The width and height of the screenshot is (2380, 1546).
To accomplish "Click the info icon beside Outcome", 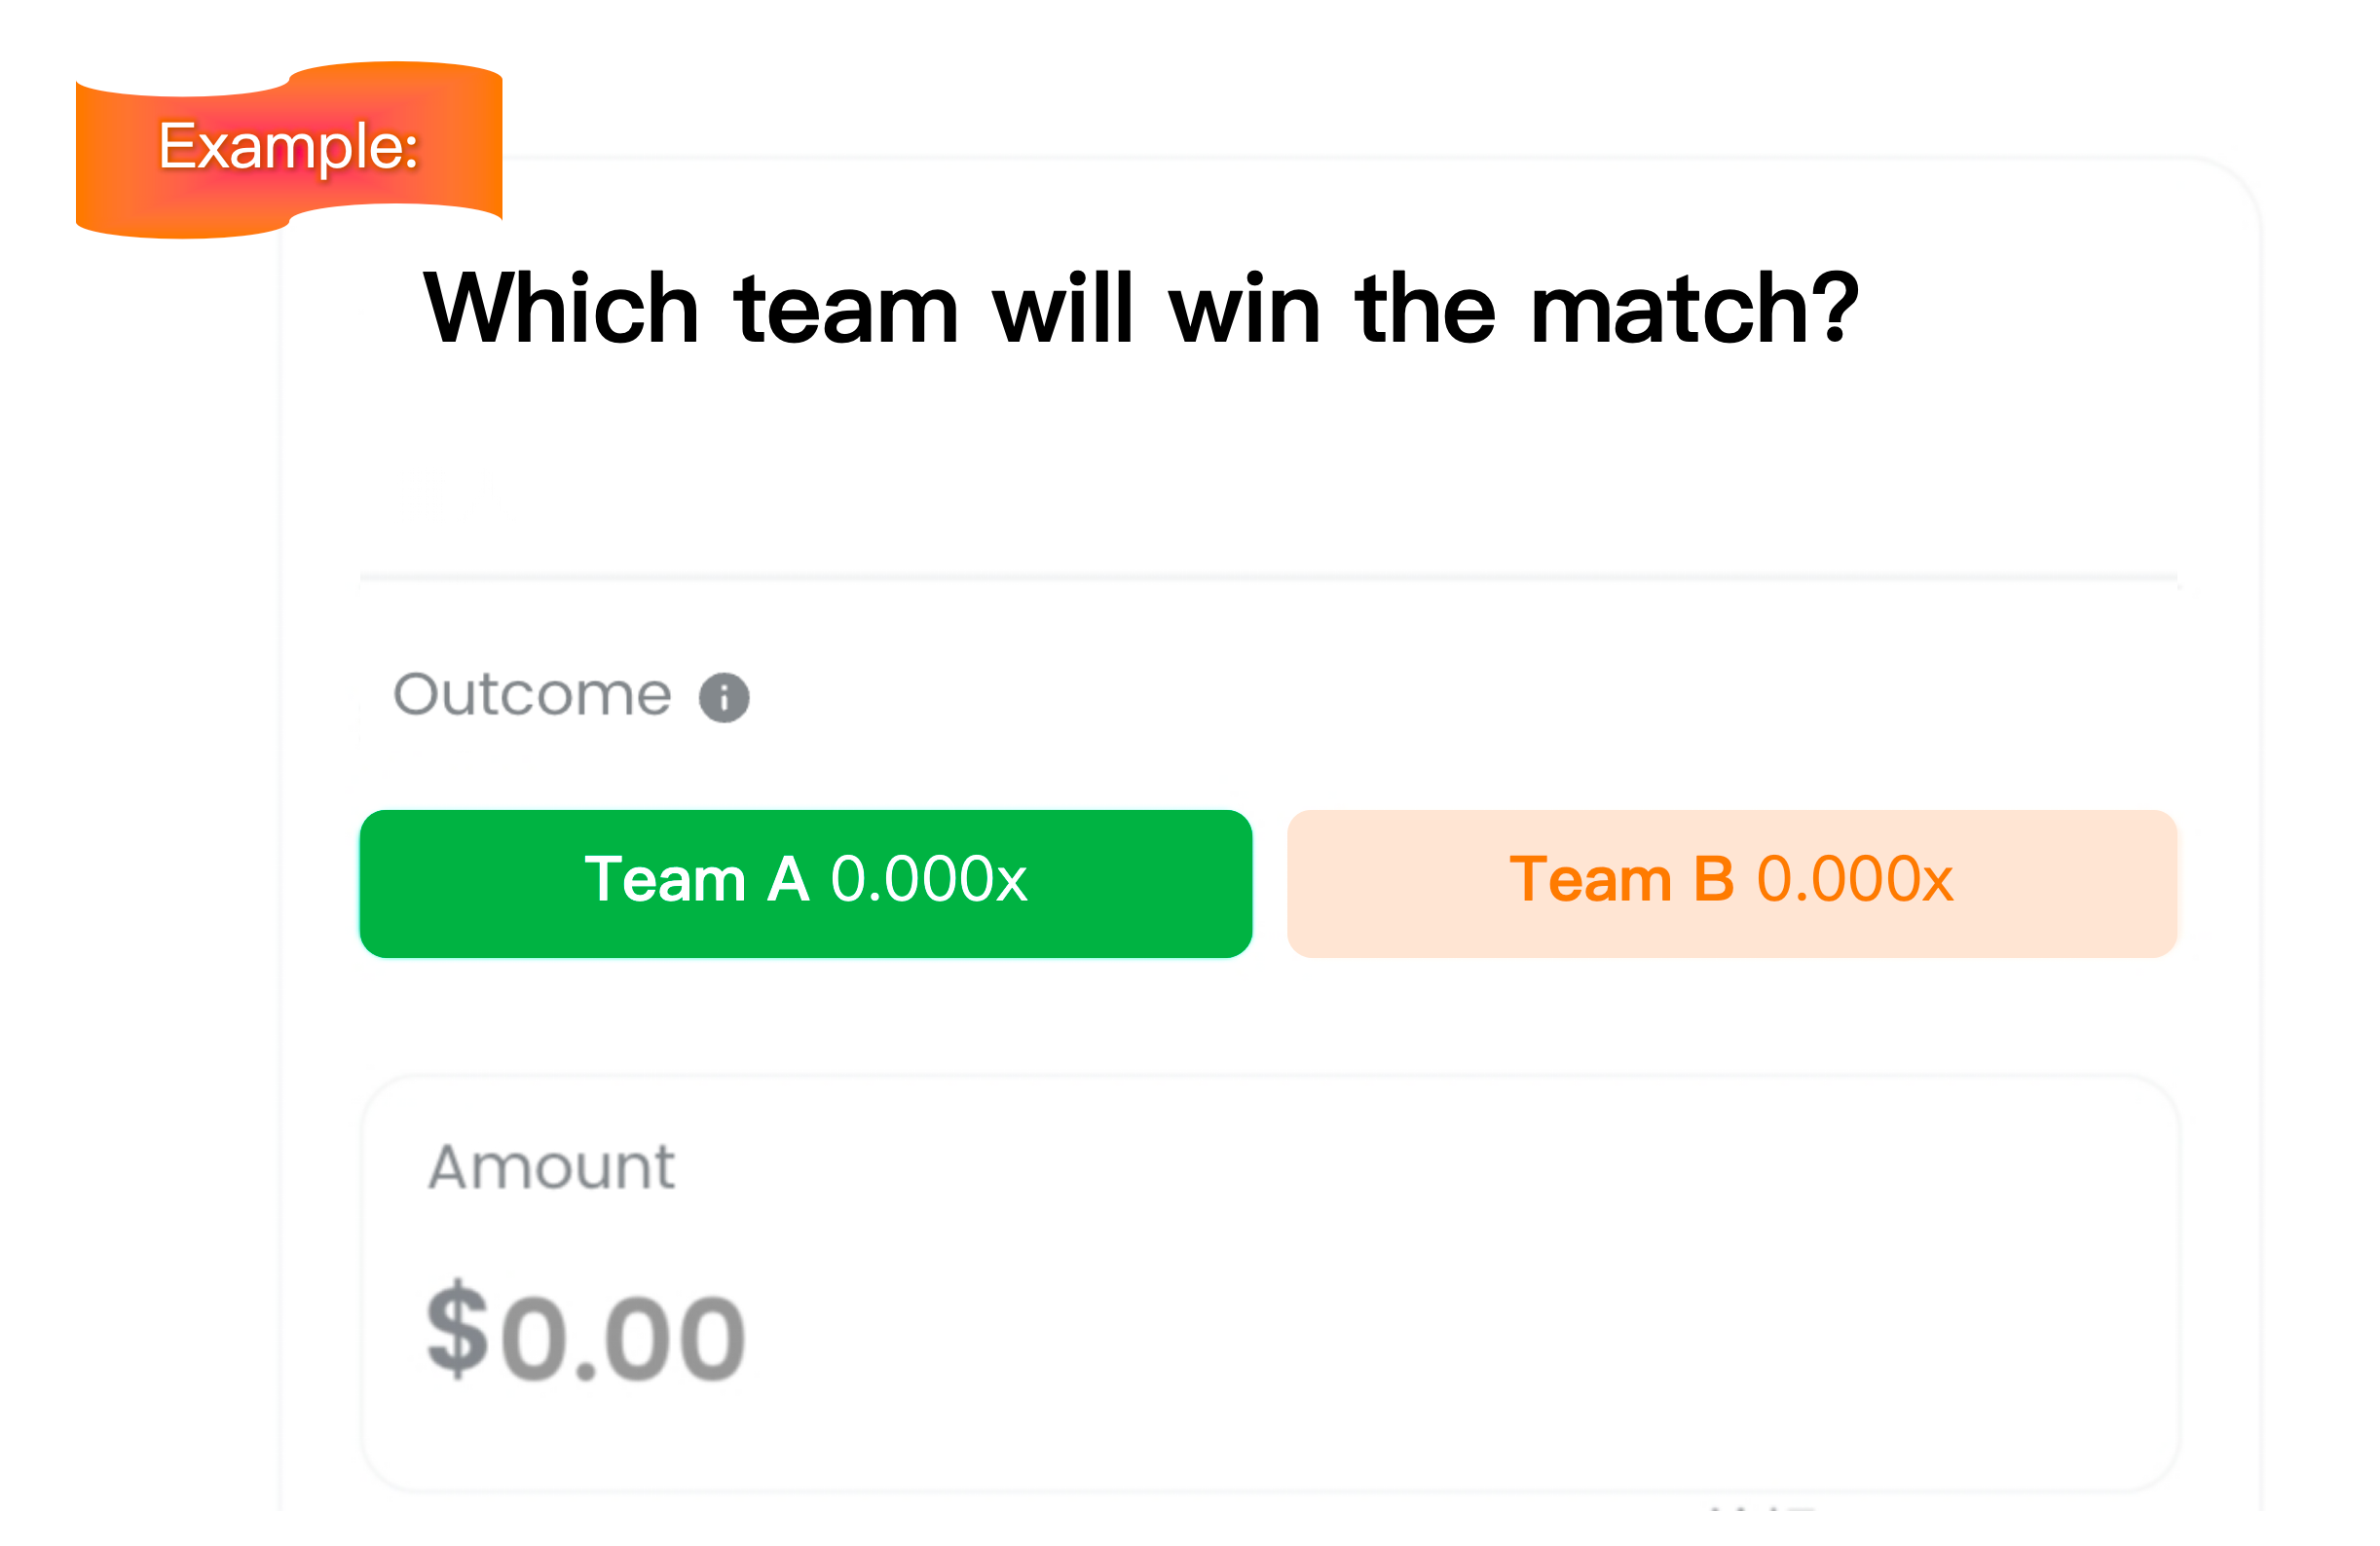I will [724, 697].
